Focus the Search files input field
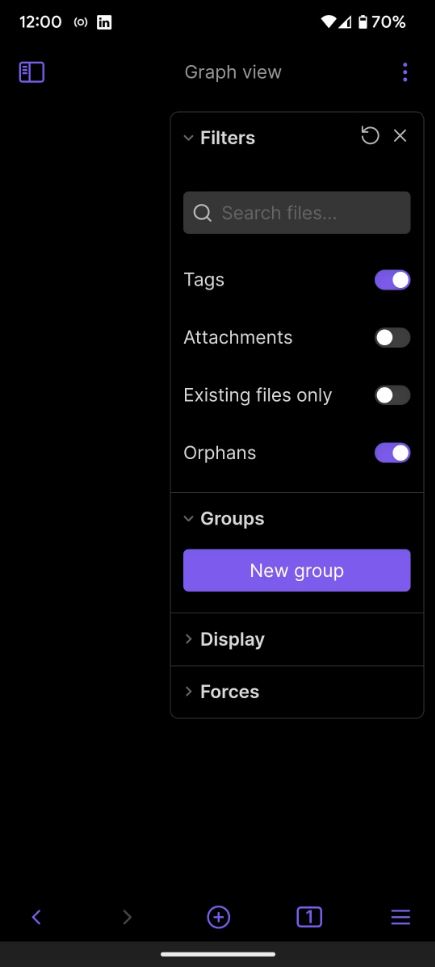This screenshot has height=967, width=435. coord(297,213)
